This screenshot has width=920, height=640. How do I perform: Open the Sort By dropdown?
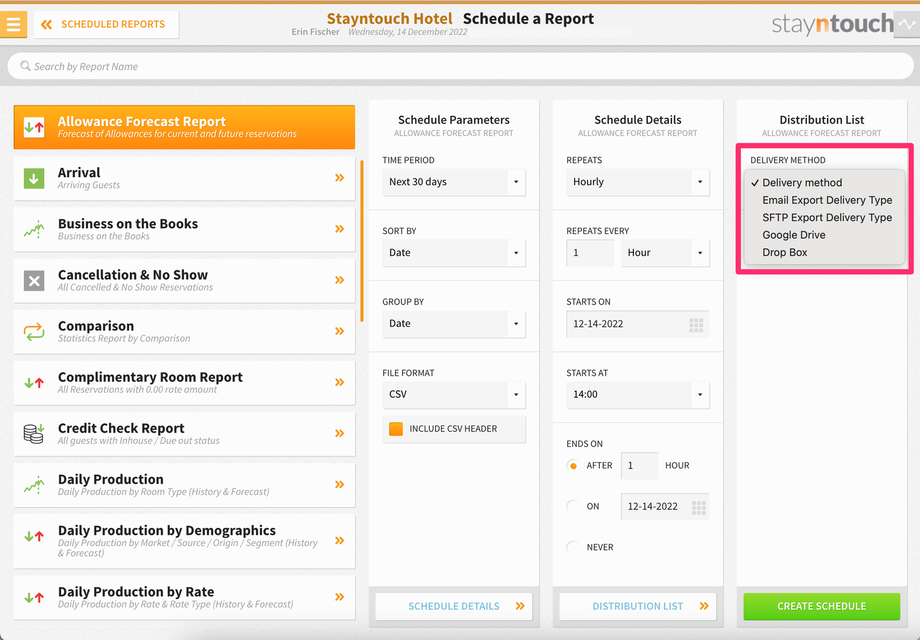pyautogui.click(x=454, y=253)
